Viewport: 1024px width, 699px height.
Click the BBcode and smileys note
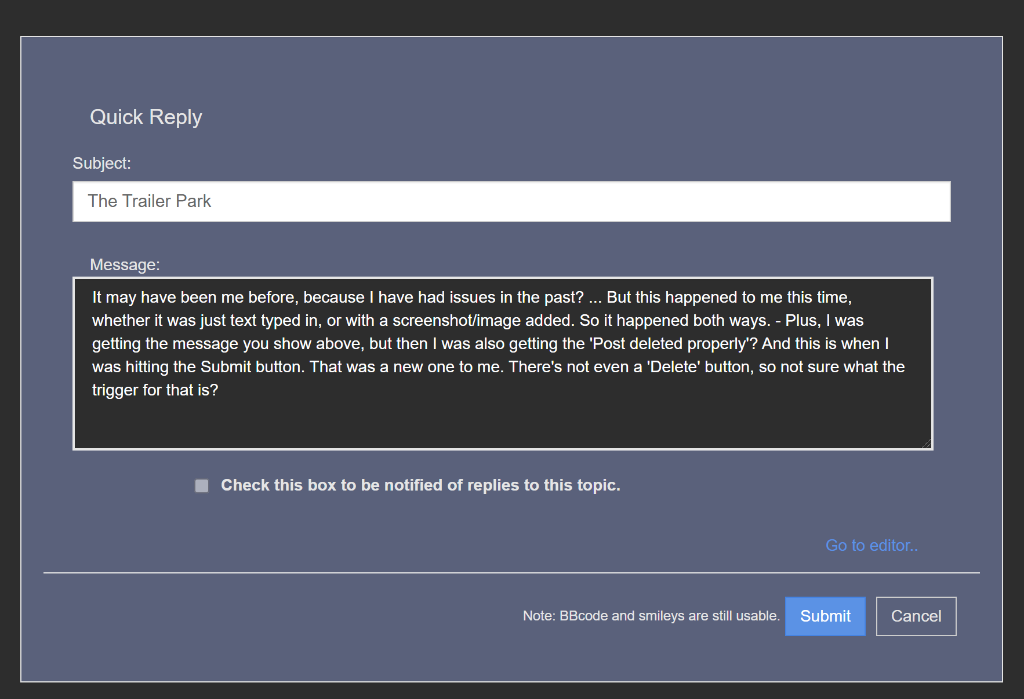[650, 616]
